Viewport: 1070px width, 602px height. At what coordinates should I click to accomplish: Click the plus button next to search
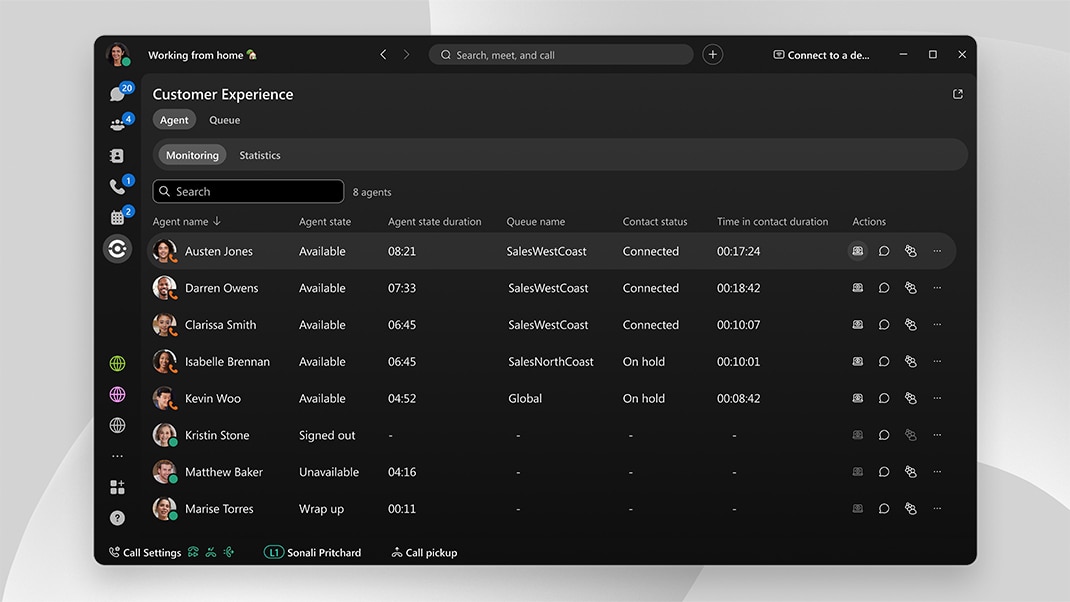(x=712, y=55)
